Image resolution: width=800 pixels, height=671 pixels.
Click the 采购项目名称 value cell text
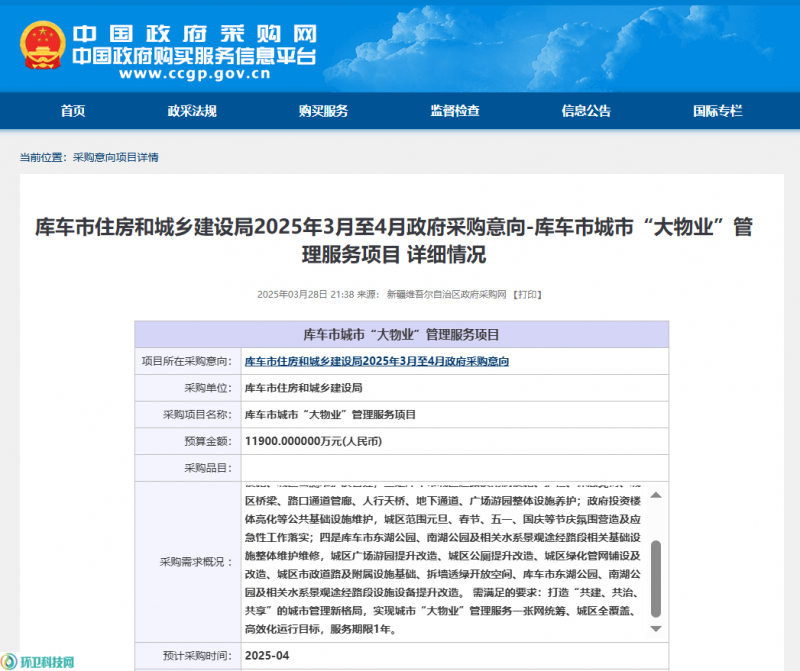pyautogui.click(x=330, y=414)
